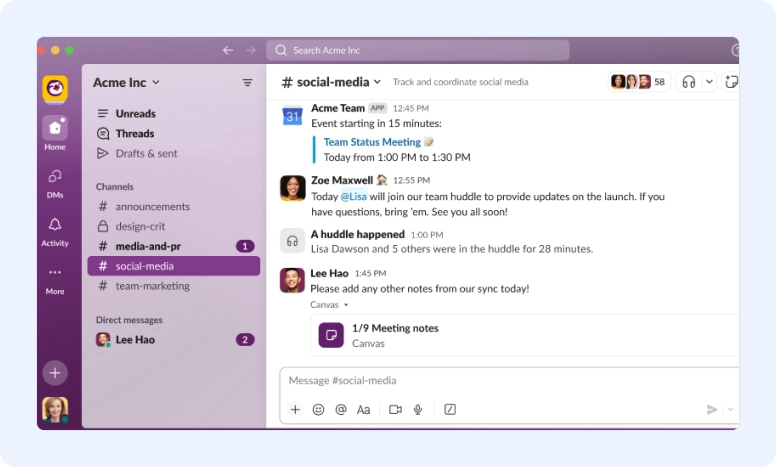Record an audio clip with the microphone

(418, 409)
